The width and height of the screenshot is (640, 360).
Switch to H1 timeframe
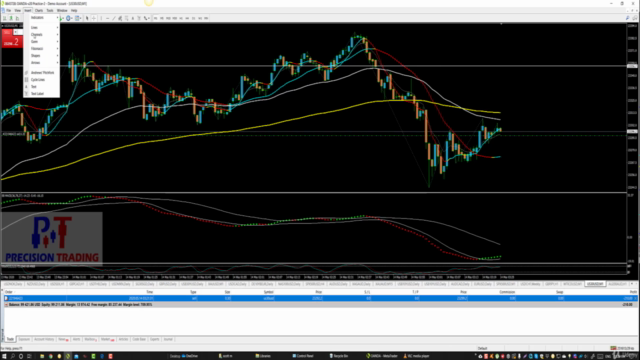point(181,18)
